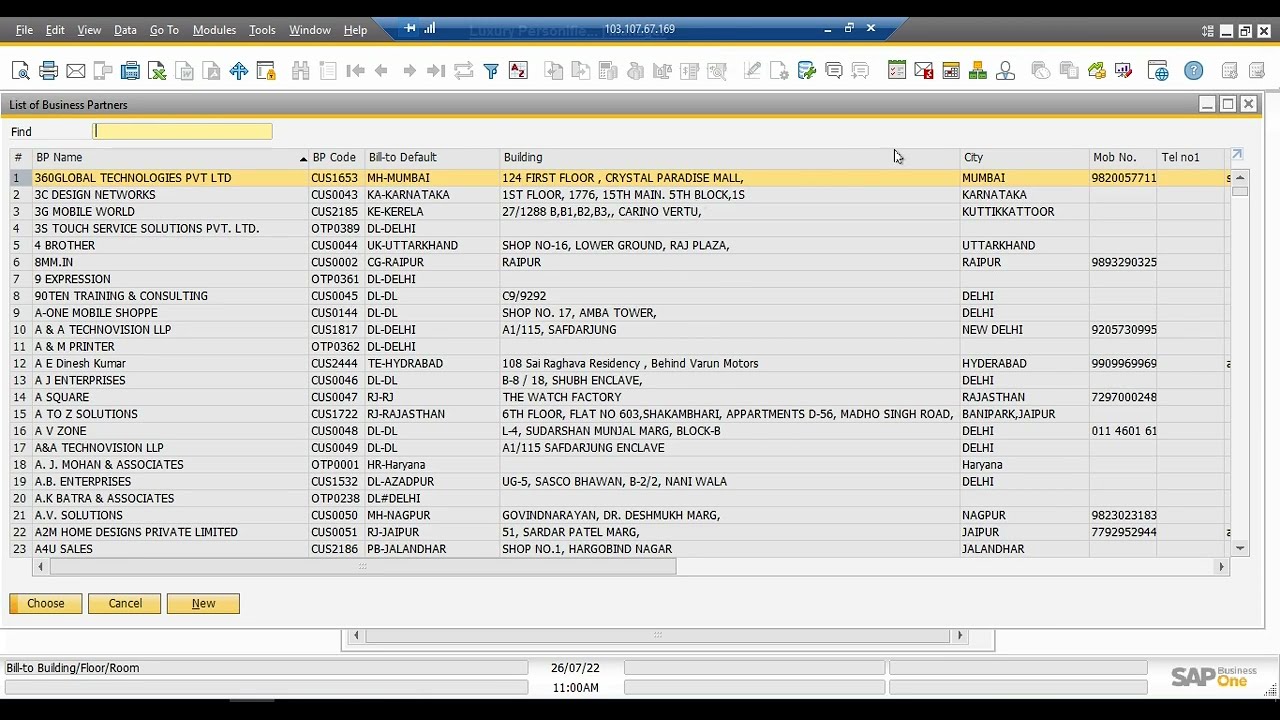Select row A2M HOME DESIGNS PRIVATE LIMITED
This screenshot has height=720, width=1280.
pos(620,532)
